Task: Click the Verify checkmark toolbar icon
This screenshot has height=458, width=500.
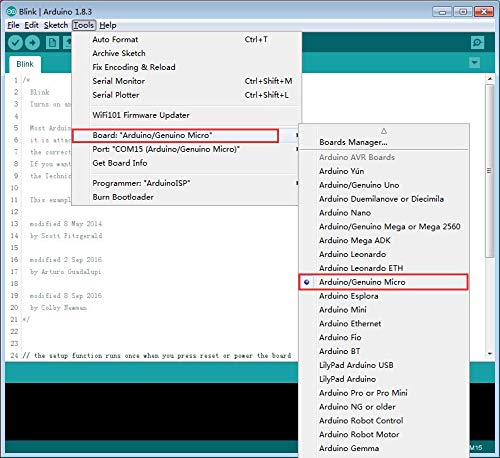Action: tap(15, 43)
